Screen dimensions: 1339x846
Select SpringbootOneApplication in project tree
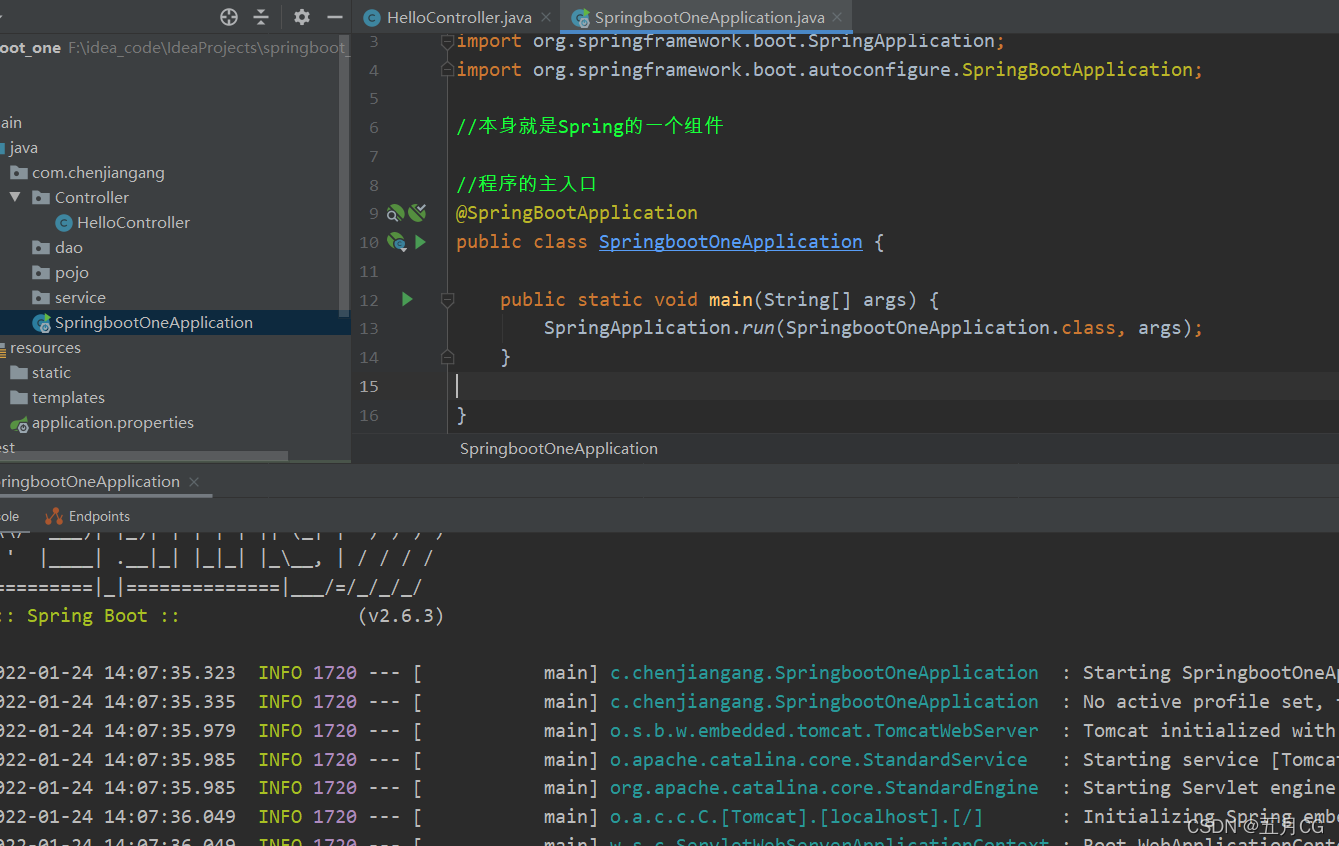point(154,323)
